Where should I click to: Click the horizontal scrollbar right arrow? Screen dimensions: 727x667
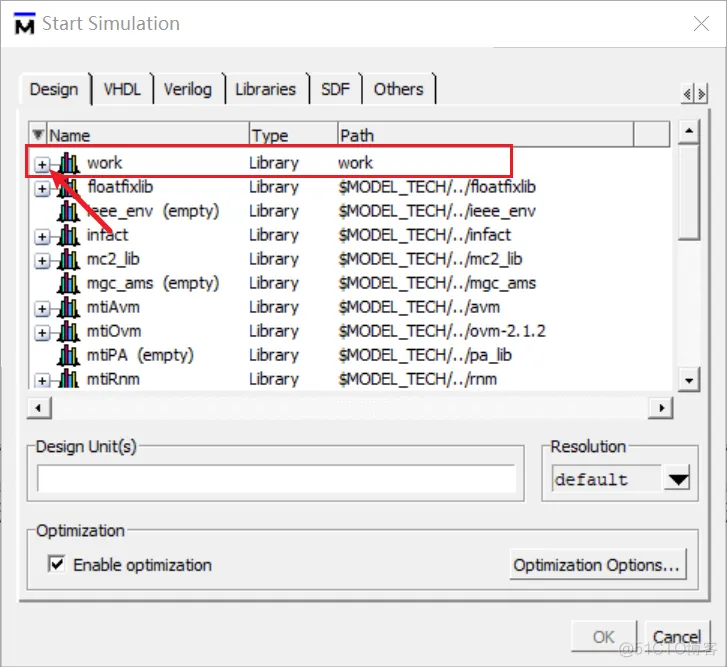click(x=661, y=408)
